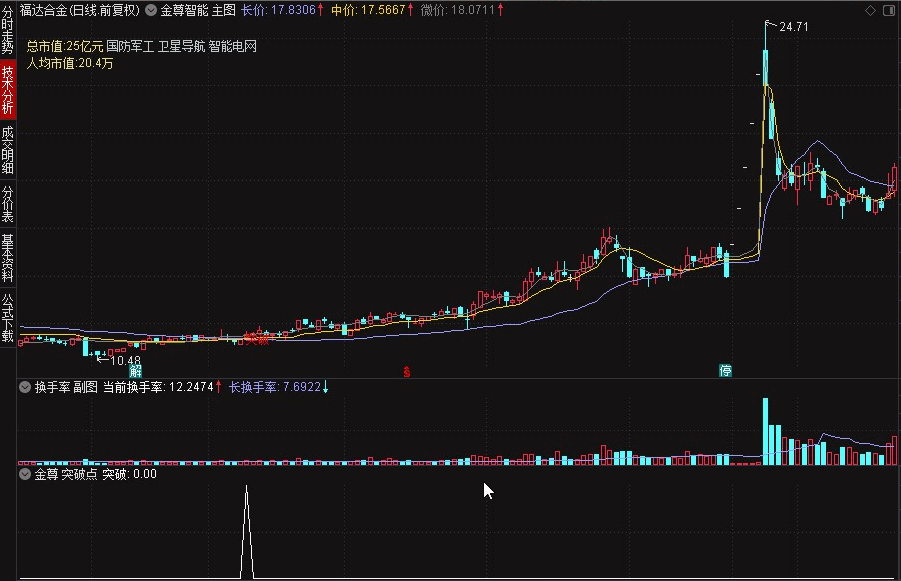Click the tallest cyan turnover bar
Image resolution: width=901 pixels, height=581 pixels.
pos(765,431)
